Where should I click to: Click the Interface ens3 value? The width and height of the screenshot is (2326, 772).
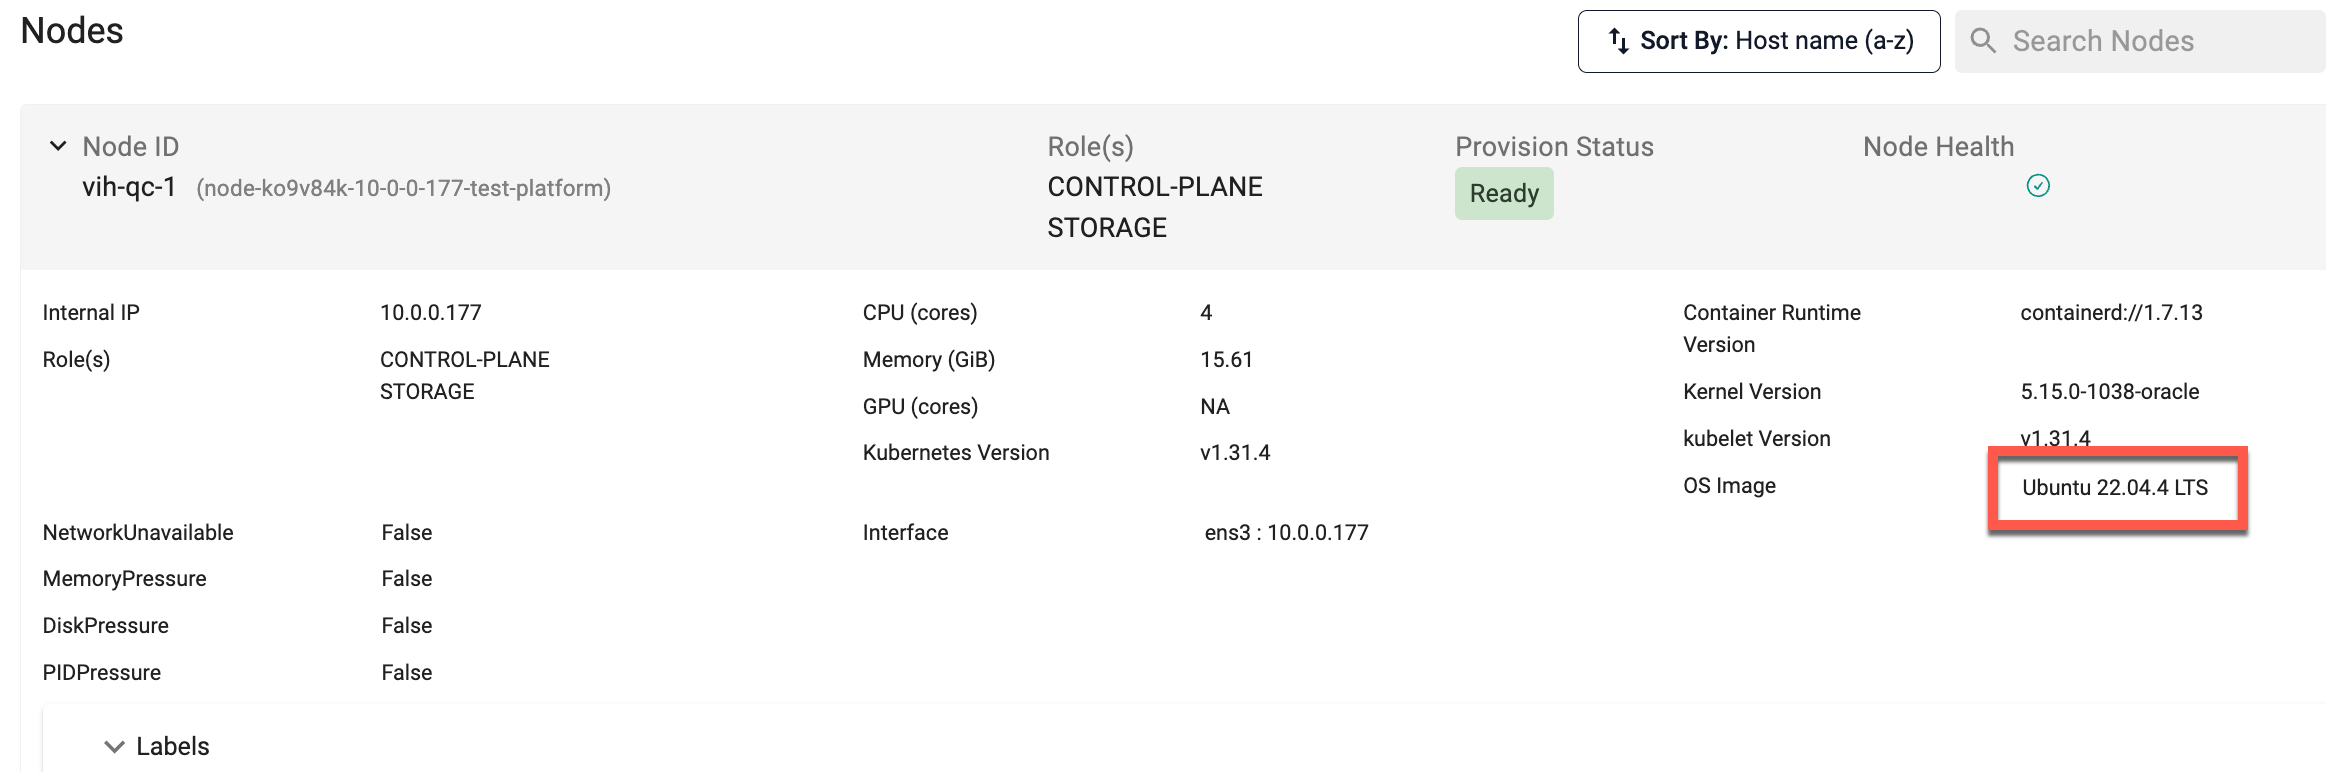coord(1286,533)
